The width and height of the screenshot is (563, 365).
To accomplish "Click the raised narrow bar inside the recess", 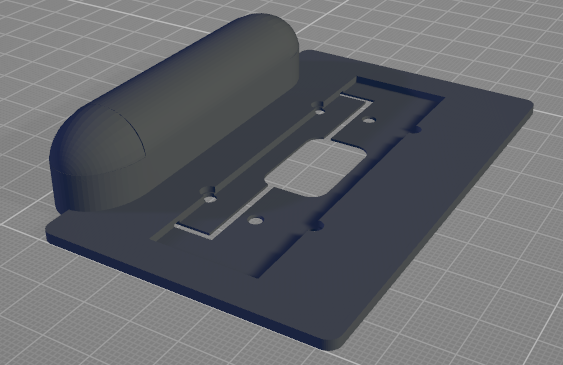I will [275, 165].
